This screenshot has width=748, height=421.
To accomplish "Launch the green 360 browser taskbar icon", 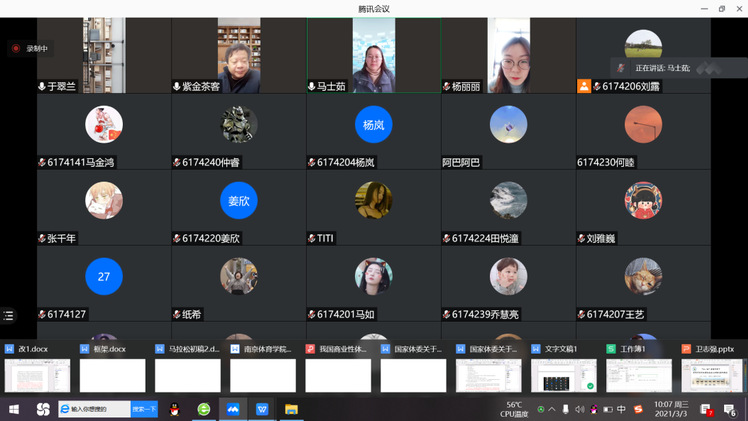I will pos(204,409).
